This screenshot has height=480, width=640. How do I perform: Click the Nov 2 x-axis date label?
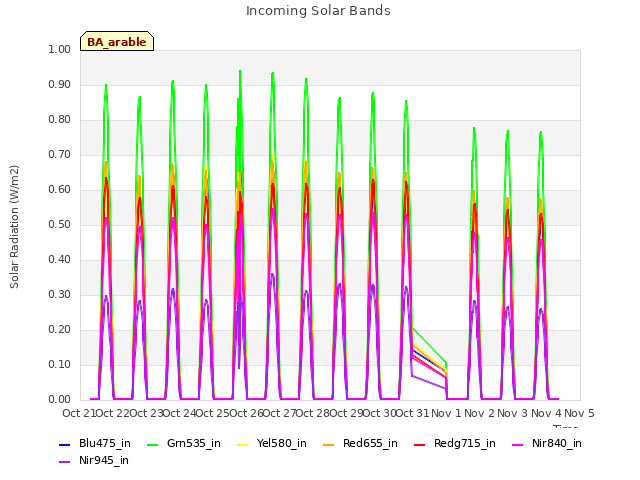(480, 413)
